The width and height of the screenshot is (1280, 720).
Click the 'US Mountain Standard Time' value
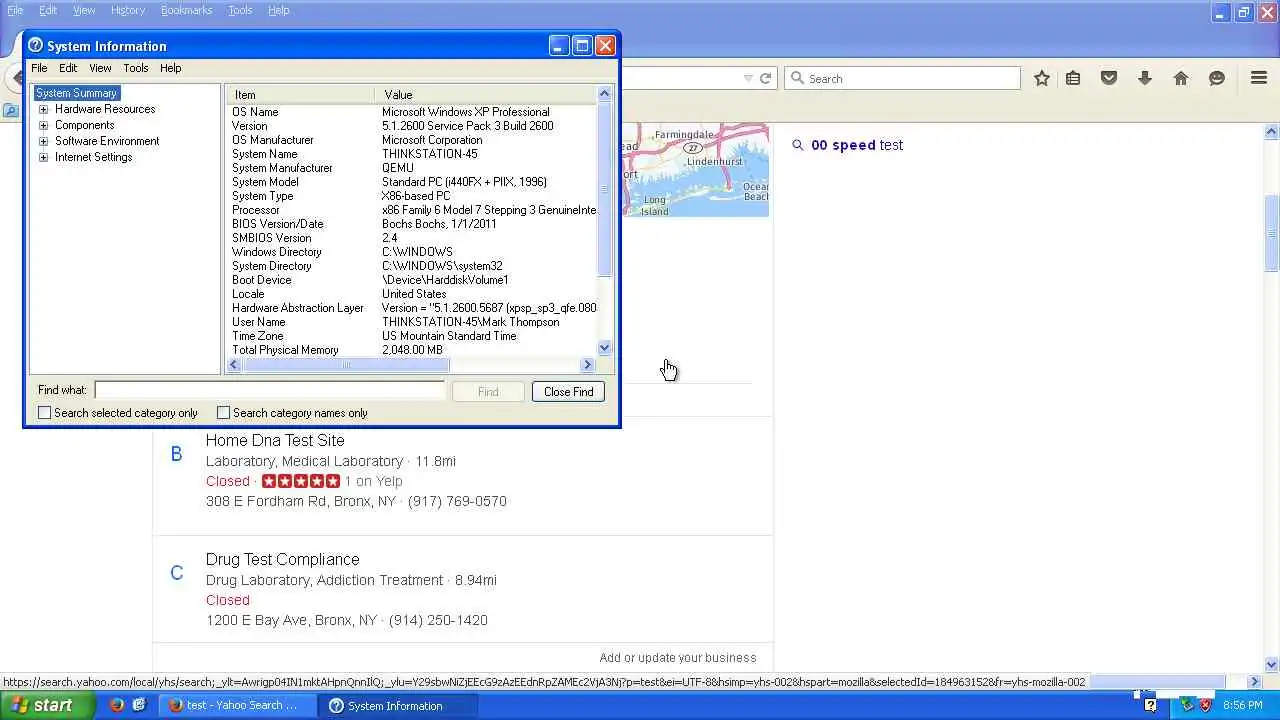449,336
